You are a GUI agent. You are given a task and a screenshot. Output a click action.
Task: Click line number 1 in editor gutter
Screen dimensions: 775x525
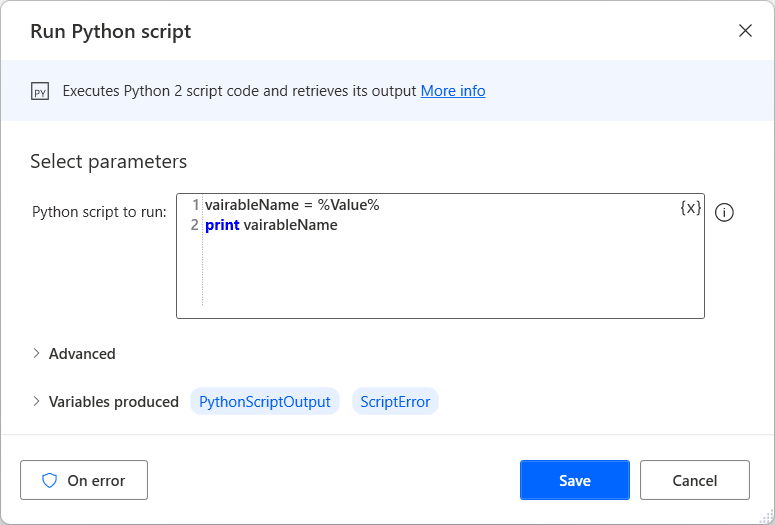coord(196,205)
